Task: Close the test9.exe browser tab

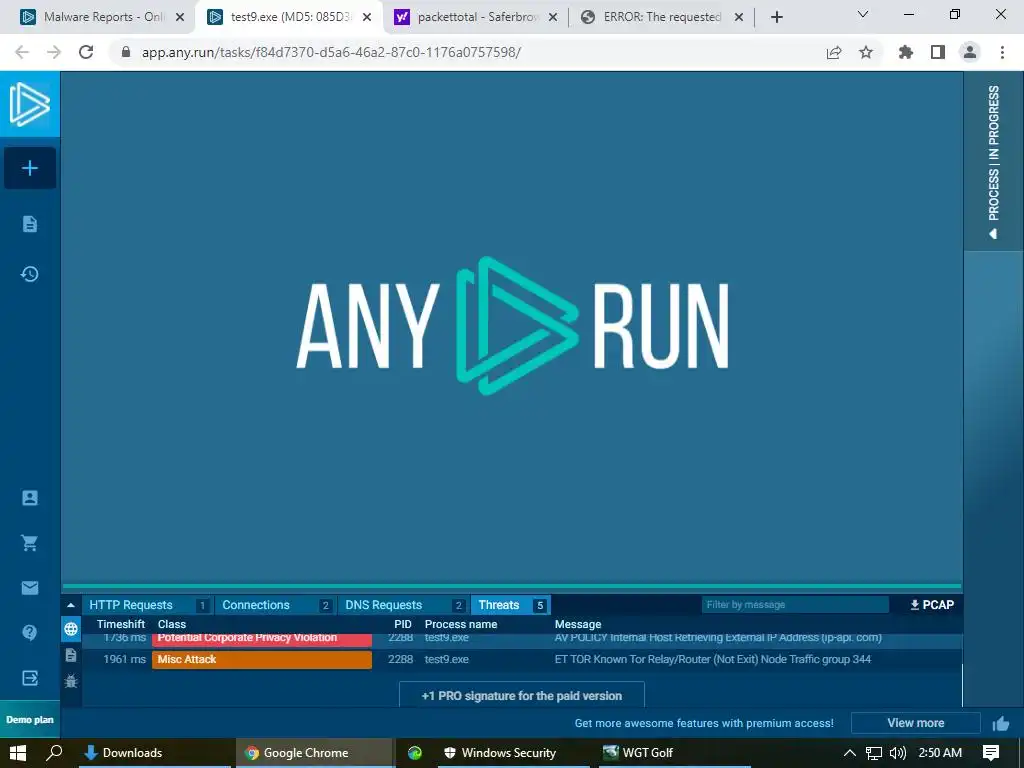Action: pyautogui.click(x=367, y=18)
